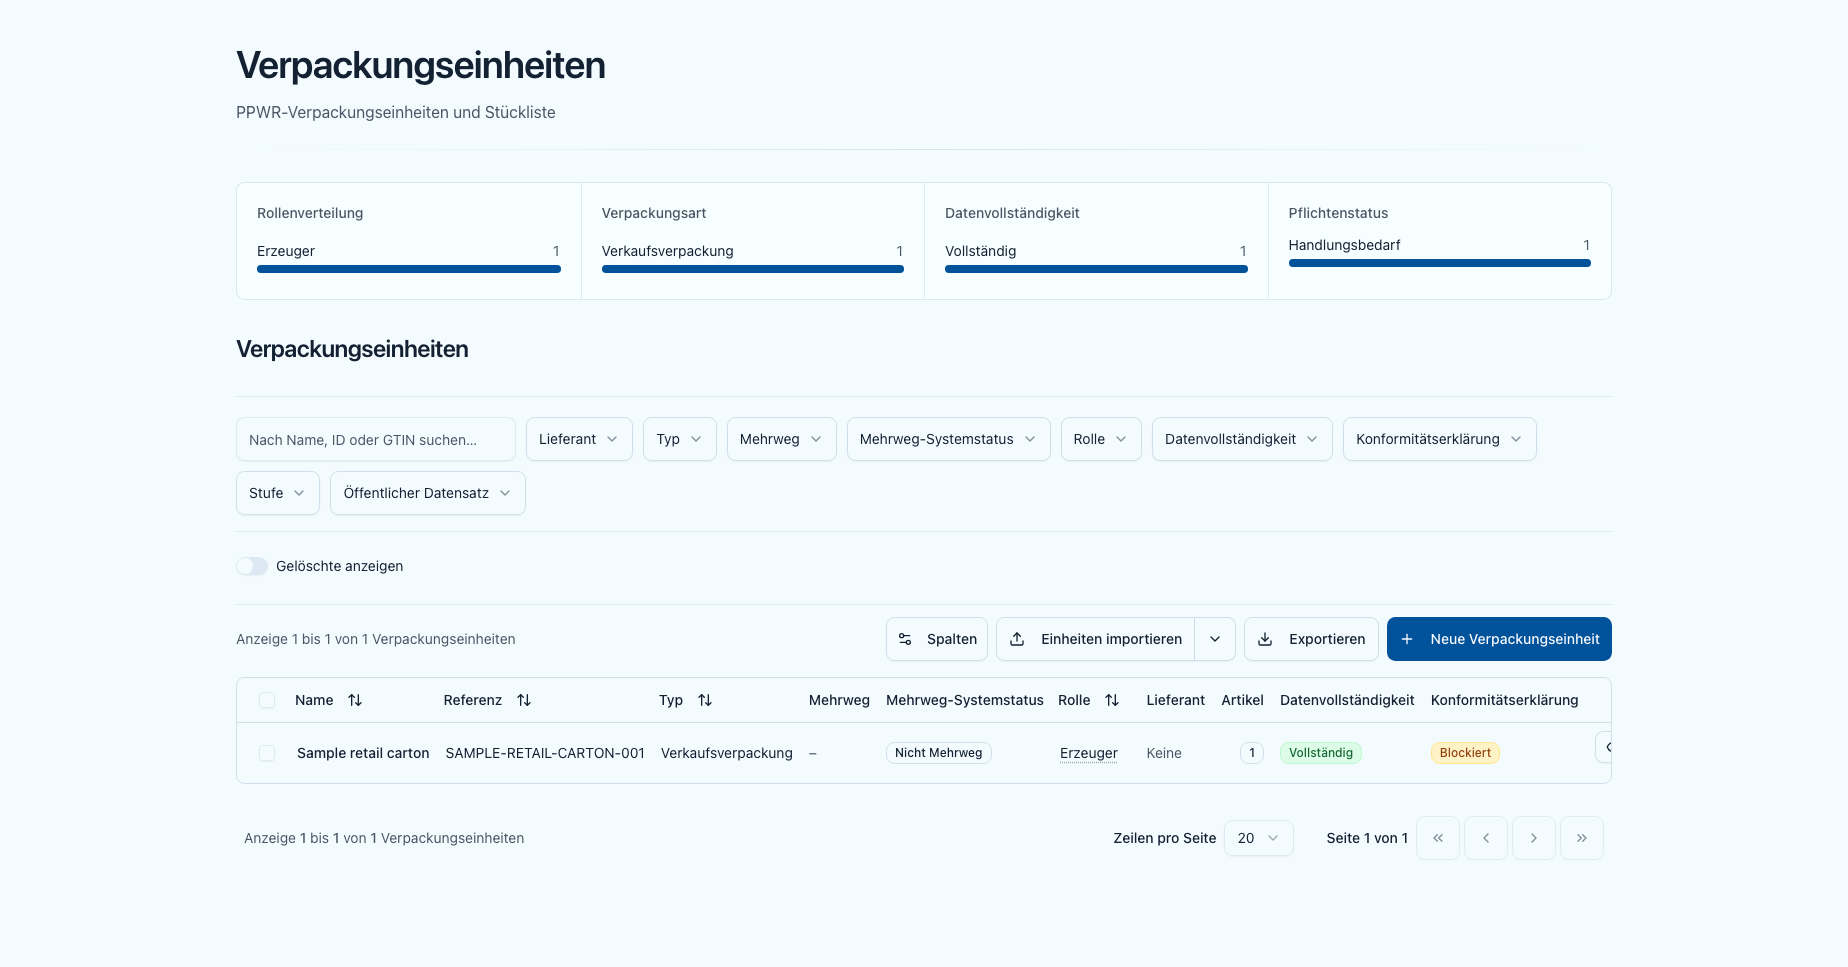Change rows per page dropdown
This screenshot has height=967, width=1848.
click(1259, 838)
